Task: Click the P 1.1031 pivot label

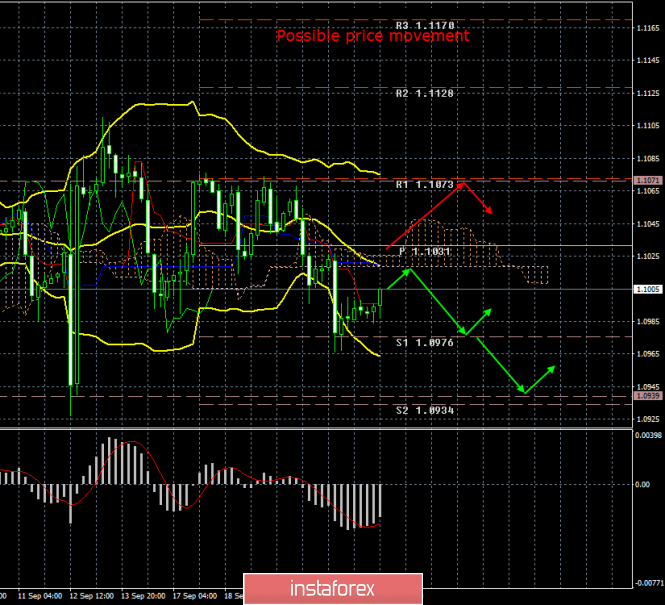Action: pos(426,252)
